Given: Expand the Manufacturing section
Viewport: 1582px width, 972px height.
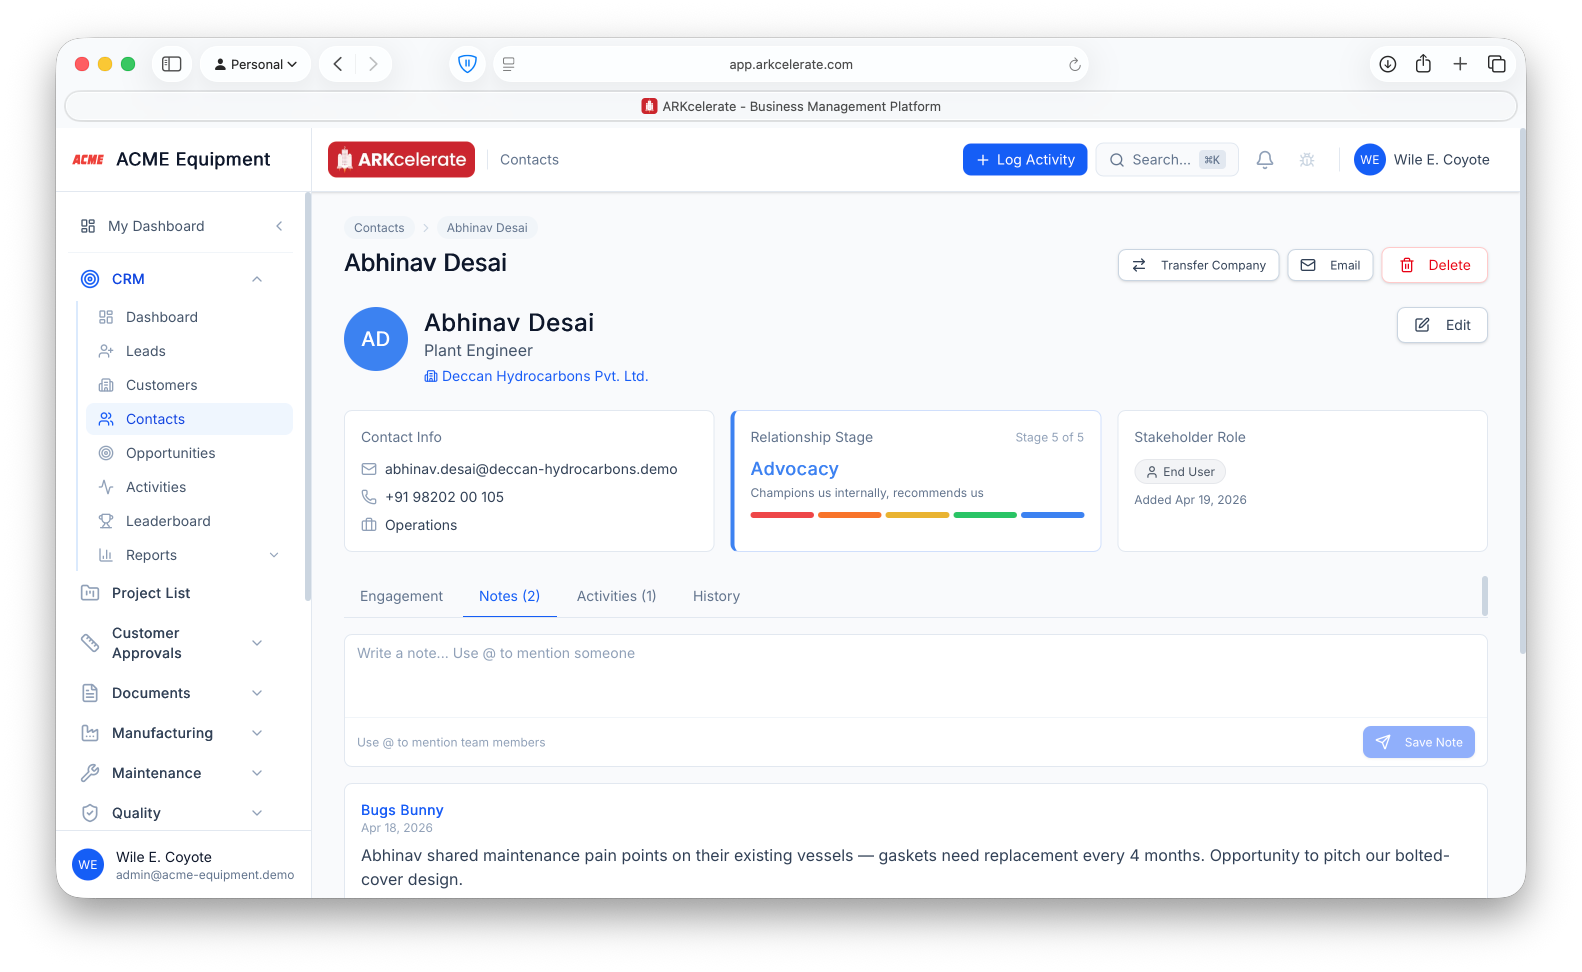Looking at the screenshot, I should (x=257, y=733).
